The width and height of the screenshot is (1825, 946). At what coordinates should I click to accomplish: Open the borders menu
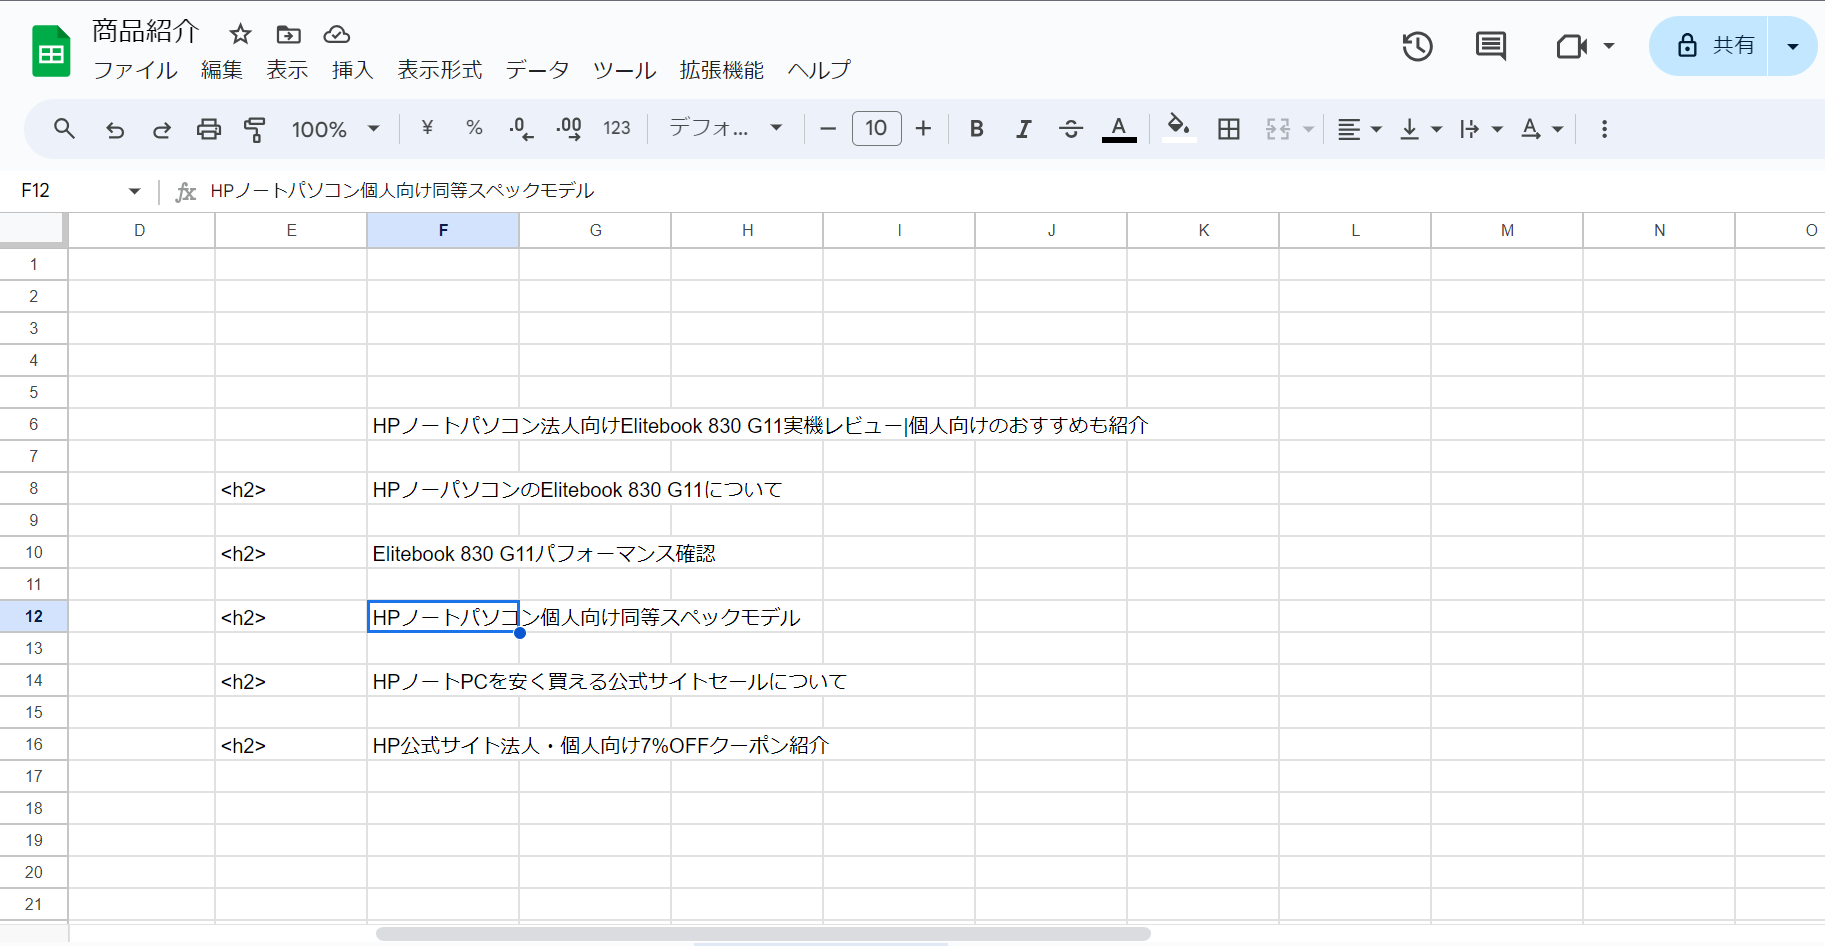point(1229,129)
